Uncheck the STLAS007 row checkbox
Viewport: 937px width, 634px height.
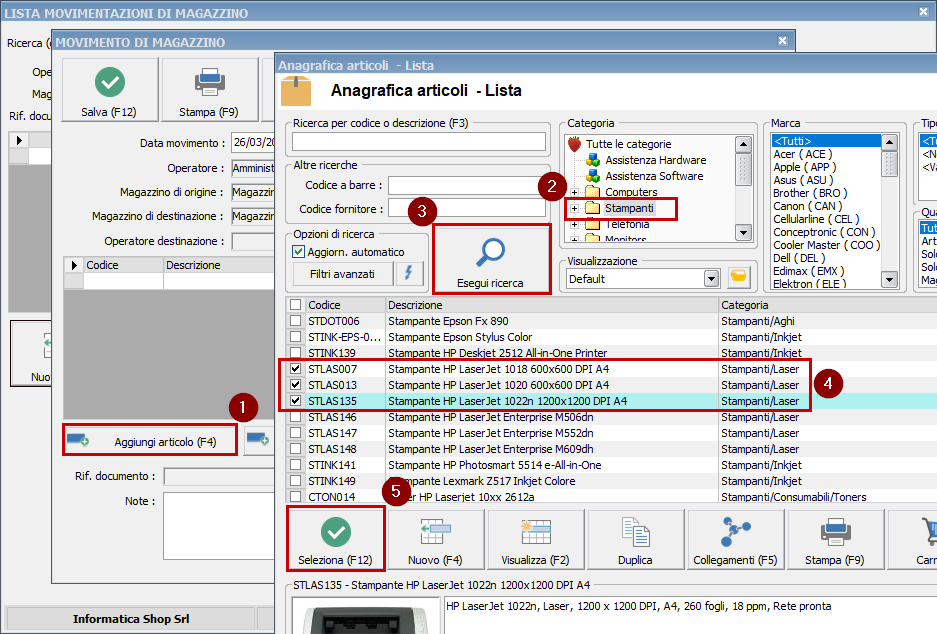[x=295, y=369]
